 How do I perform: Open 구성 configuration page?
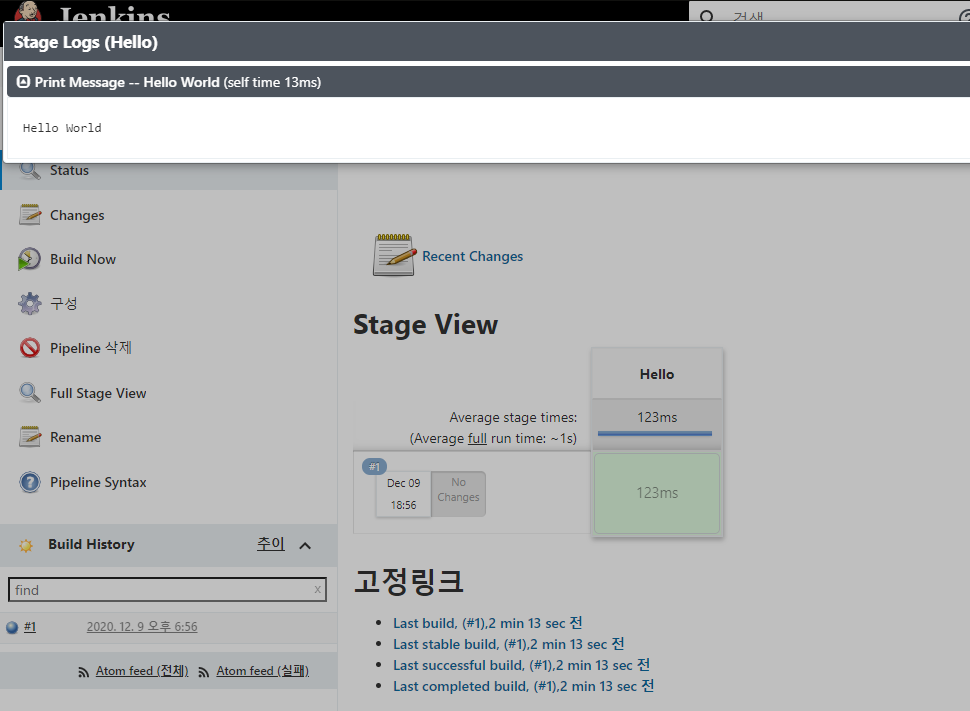pyautogui.click(x=64, y=303)
